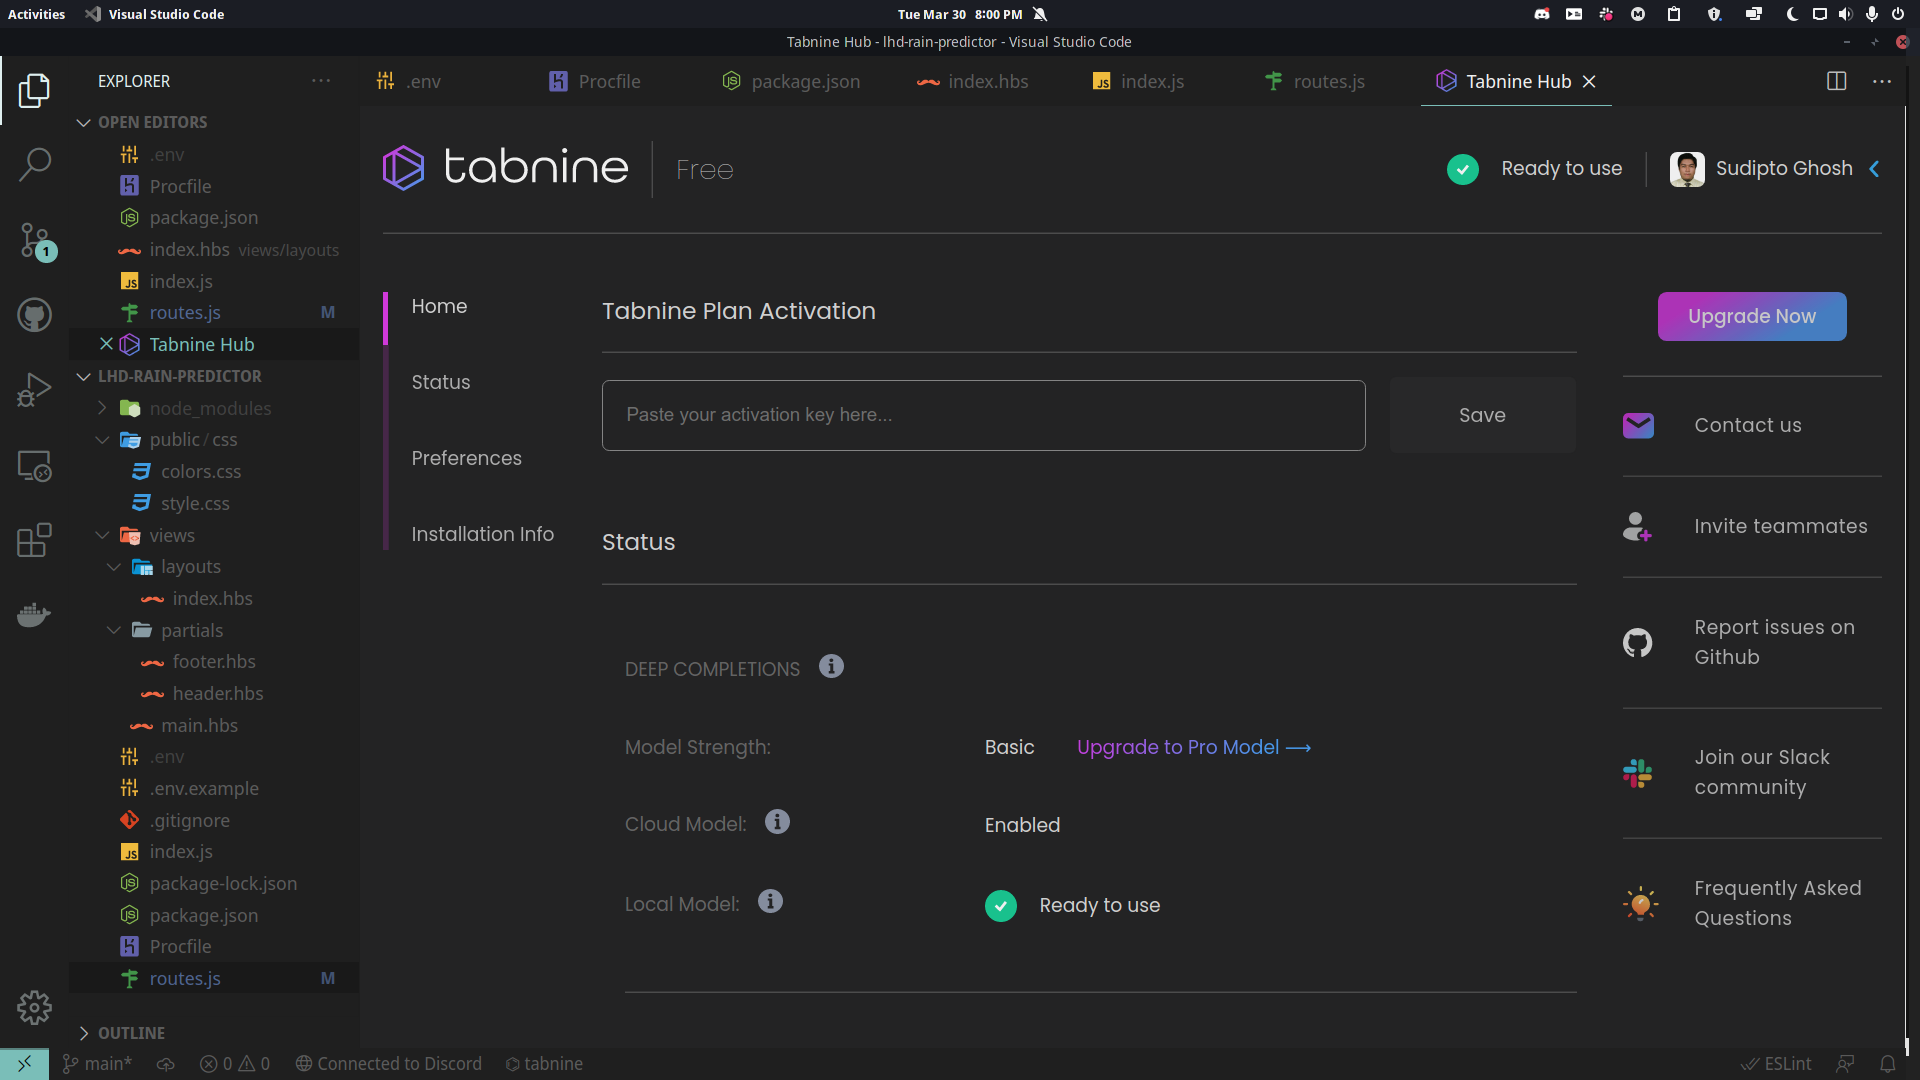Image resolution: width=1920 pixels, height=1080 pixels.
Task: Open the Search view in activity bar
Action: point(34,164)
